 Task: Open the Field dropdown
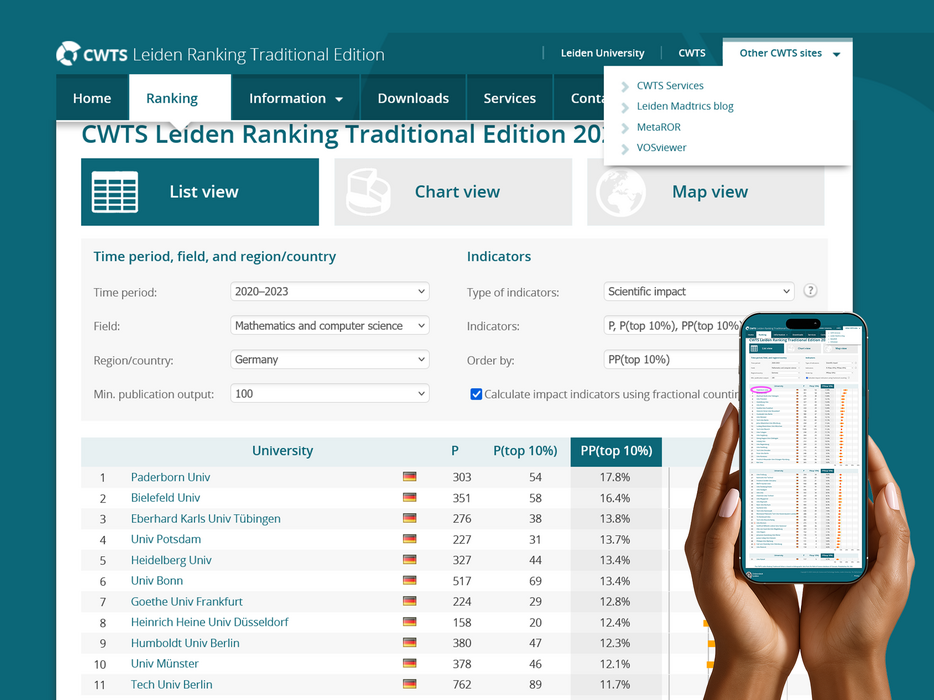[329, 326]
